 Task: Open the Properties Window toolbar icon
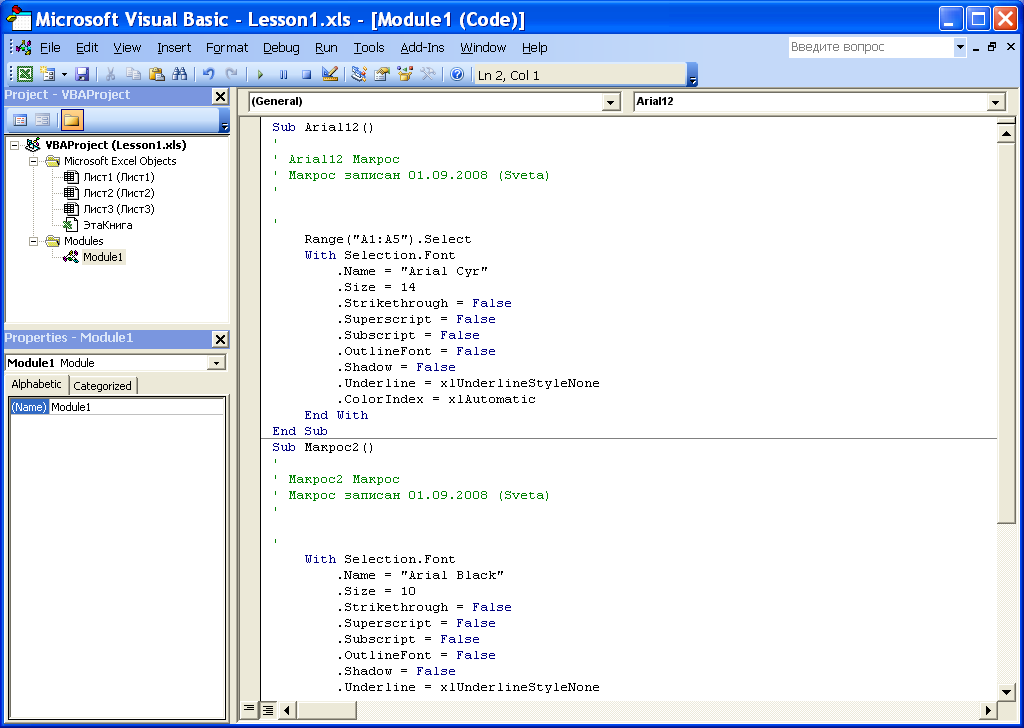(x=381, y=74)
